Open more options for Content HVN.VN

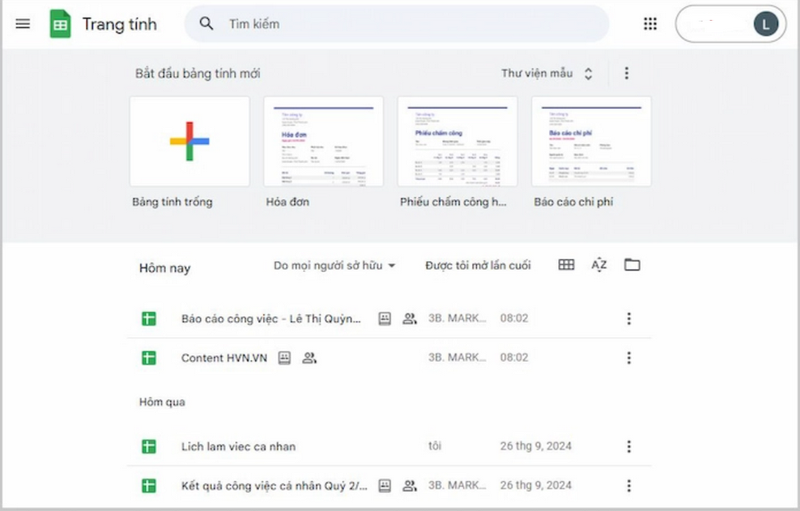click(x=629, y=358)
